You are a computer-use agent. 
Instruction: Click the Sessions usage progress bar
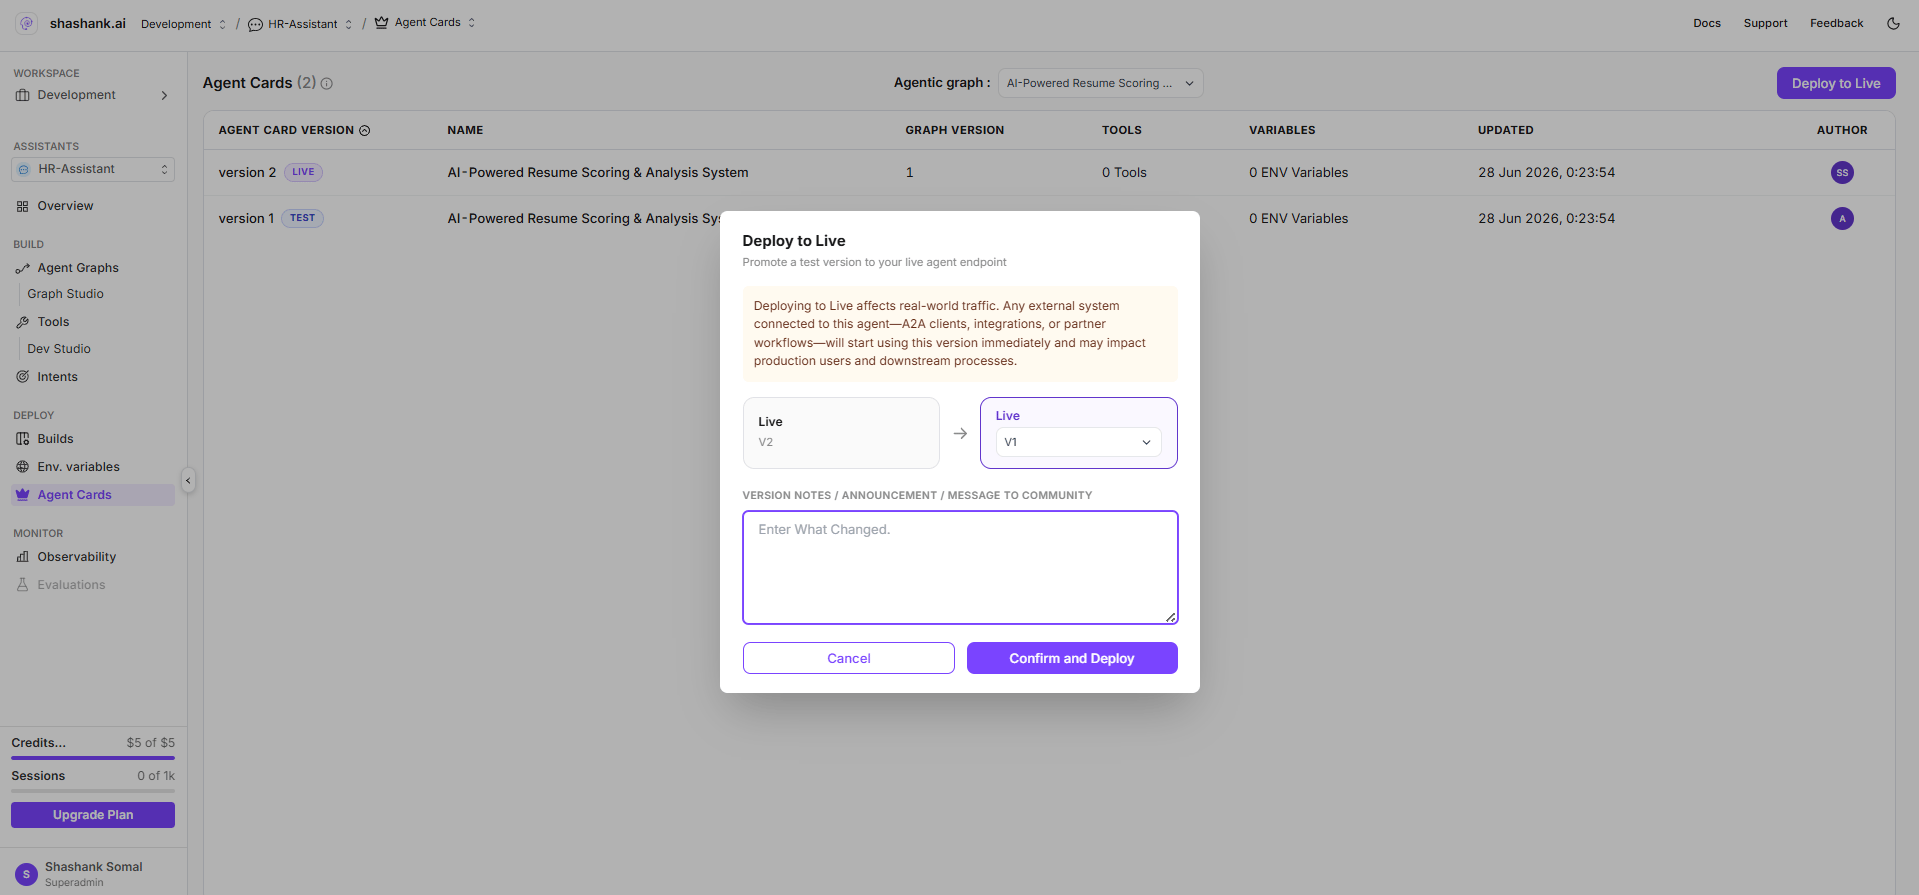93,791
